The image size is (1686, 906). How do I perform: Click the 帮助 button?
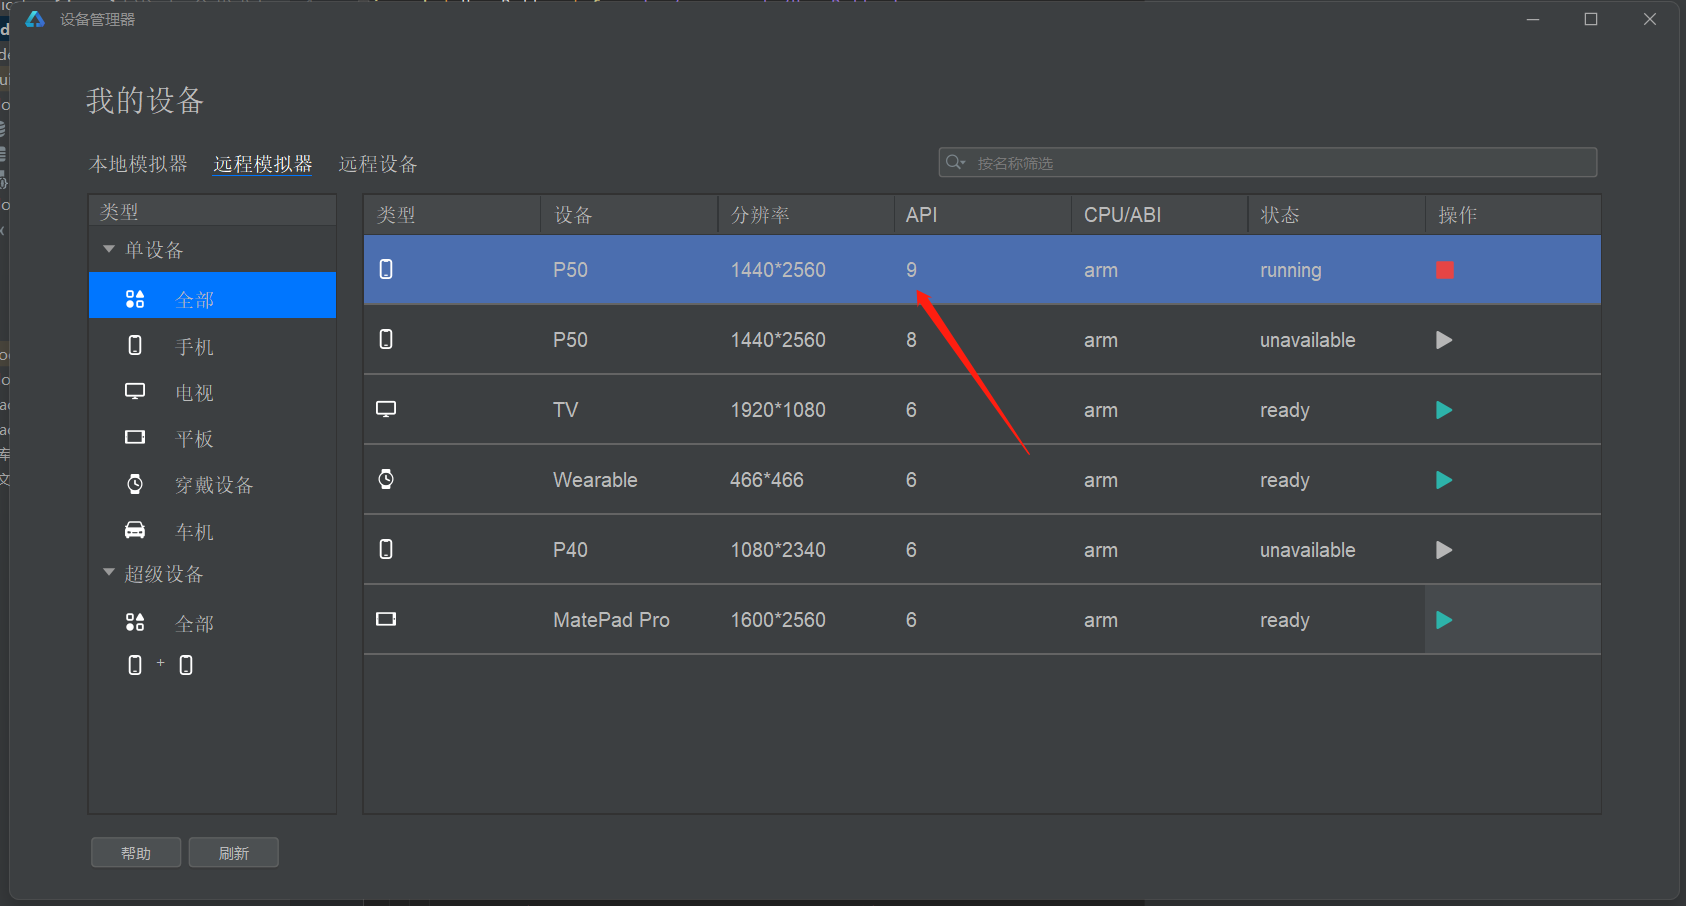136,853
